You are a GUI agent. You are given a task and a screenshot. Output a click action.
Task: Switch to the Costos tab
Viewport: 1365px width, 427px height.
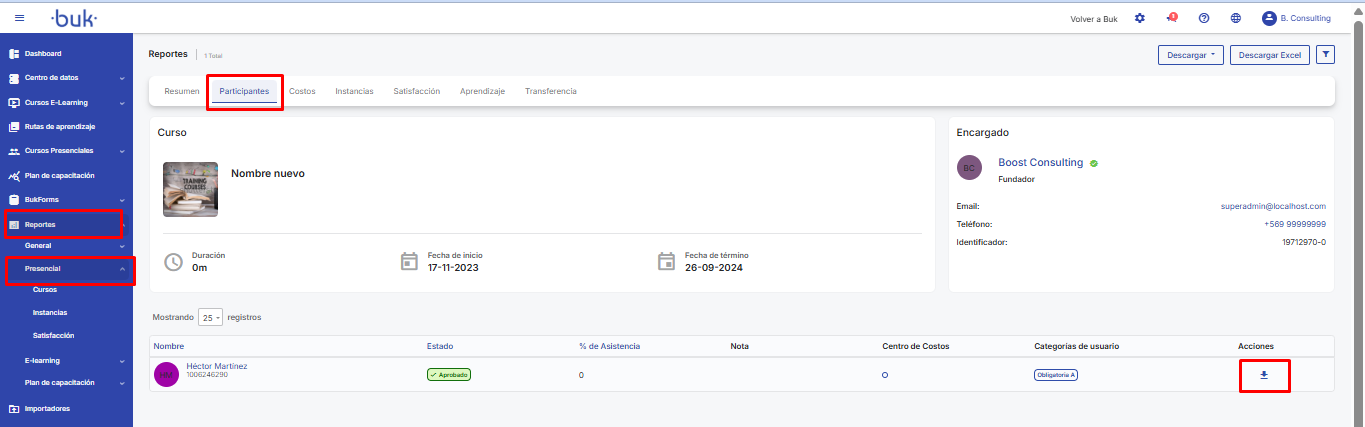302,91
